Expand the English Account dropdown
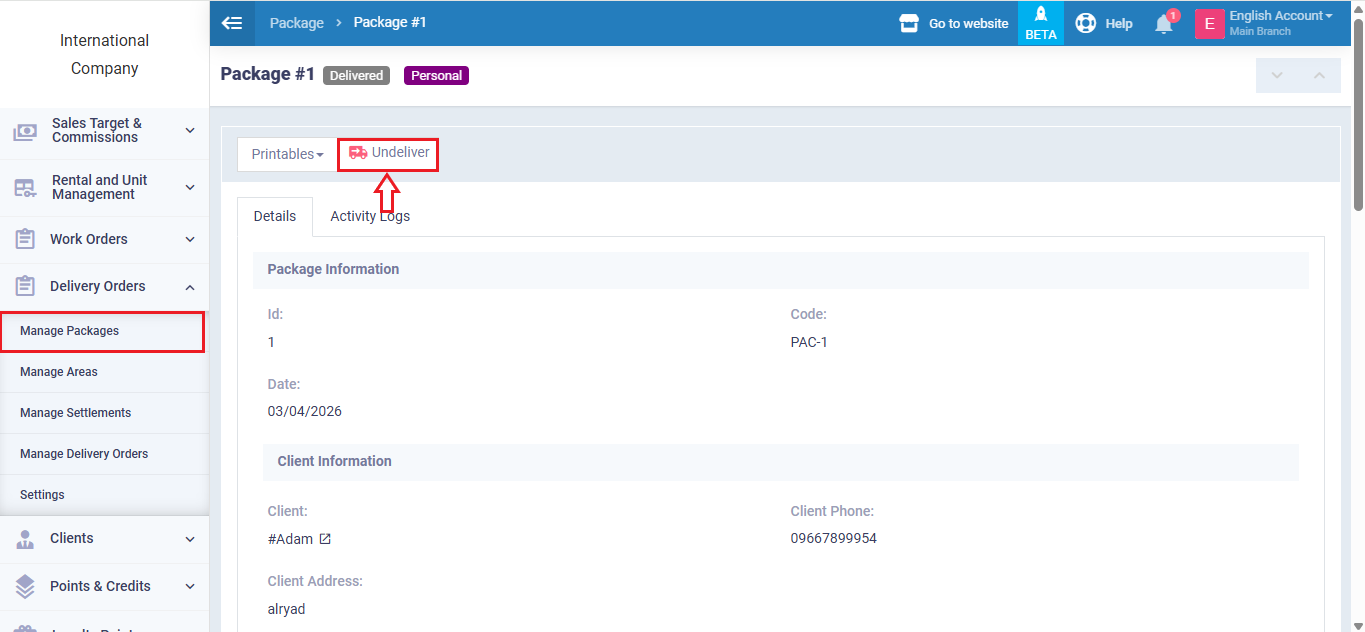This screenshot has height=632, width=1365. [1281, 16]
